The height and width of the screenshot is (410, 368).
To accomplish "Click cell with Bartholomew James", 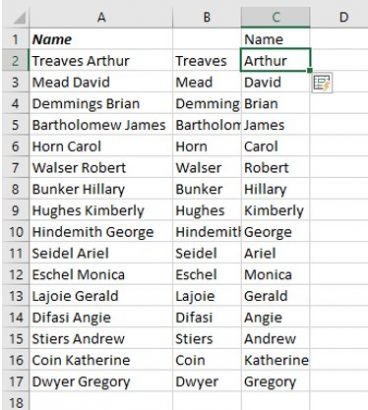I will point(101,125).
